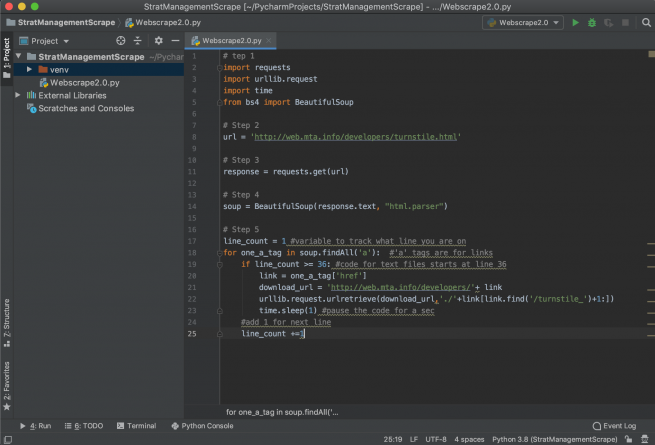655x445 pixels.
Task: Click the locate target icon in Project panel
Action: pos(120,41)
